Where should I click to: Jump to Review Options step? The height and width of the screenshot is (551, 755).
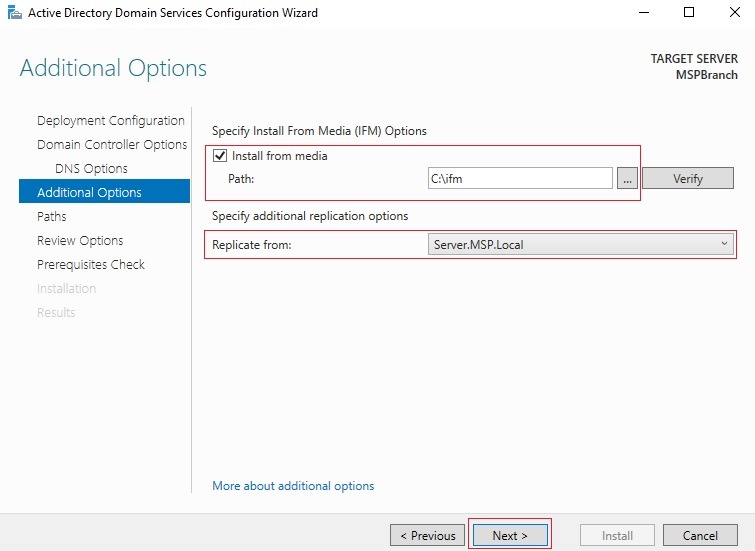pos(80,240)
